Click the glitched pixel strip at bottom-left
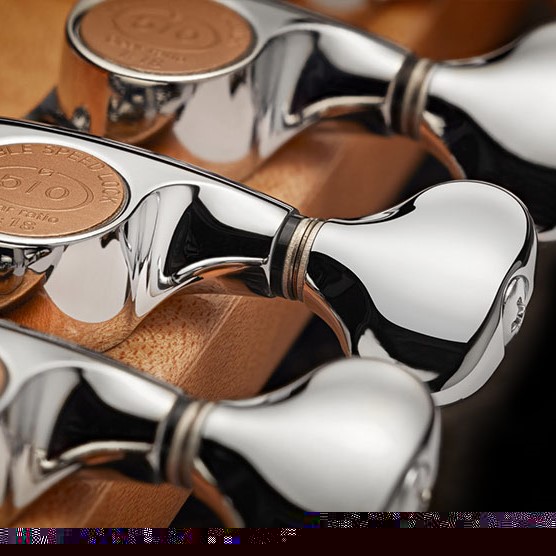 tap(148, 536)
